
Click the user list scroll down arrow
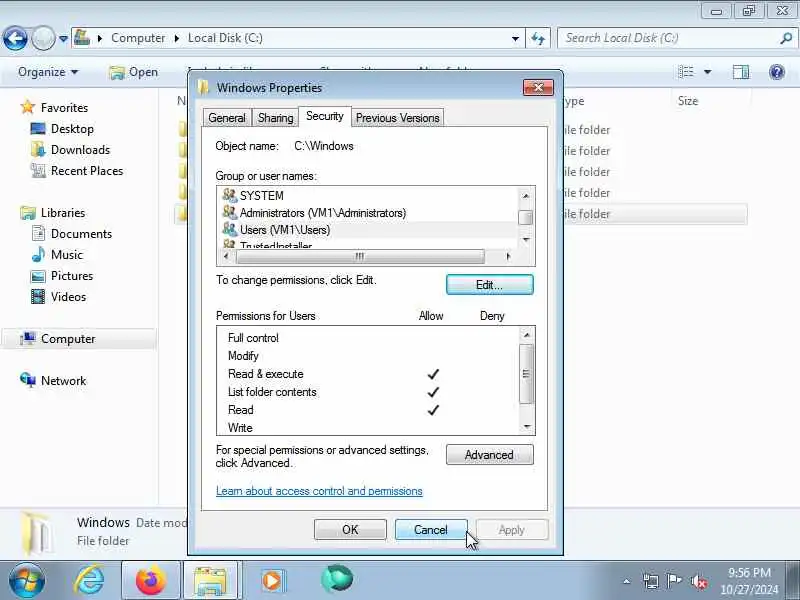pyautogui.click(x=526, y=239)
